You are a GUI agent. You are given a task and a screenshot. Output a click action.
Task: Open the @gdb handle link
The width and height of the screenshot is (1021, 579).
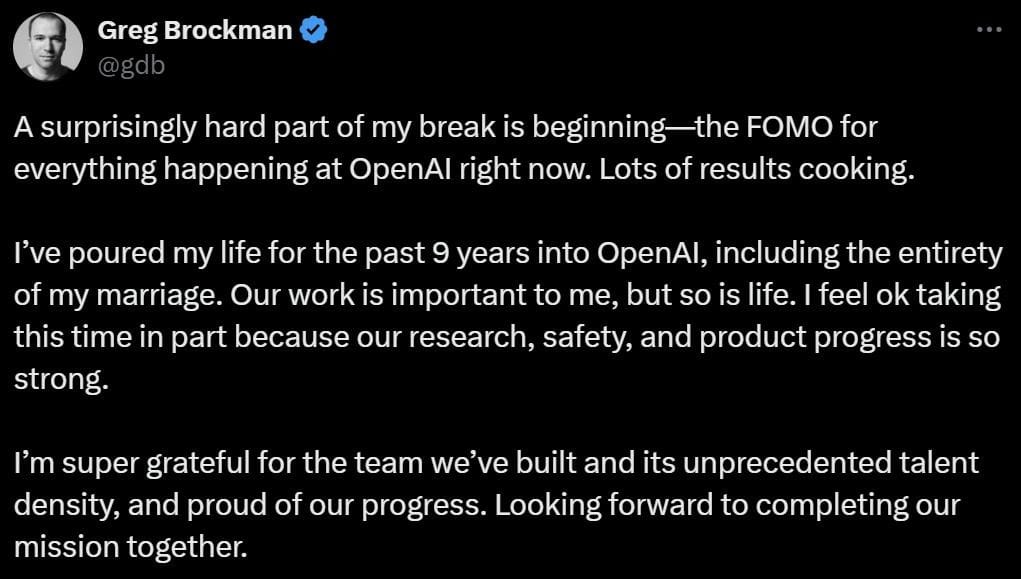(131, 66)
